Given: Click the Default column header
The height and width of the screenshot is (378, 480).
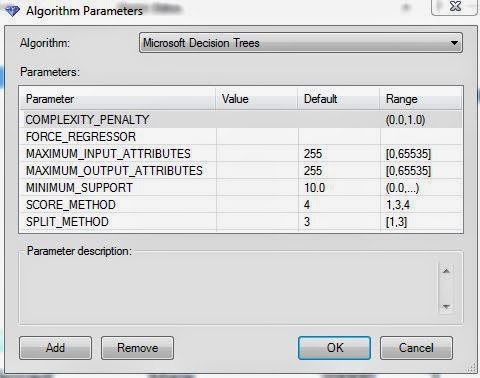Looking at the screenshot, I should [339, 99].
